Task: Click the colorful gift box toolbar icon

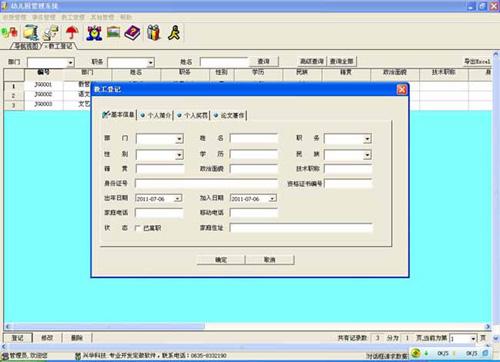Action: [x=154, y=33]
